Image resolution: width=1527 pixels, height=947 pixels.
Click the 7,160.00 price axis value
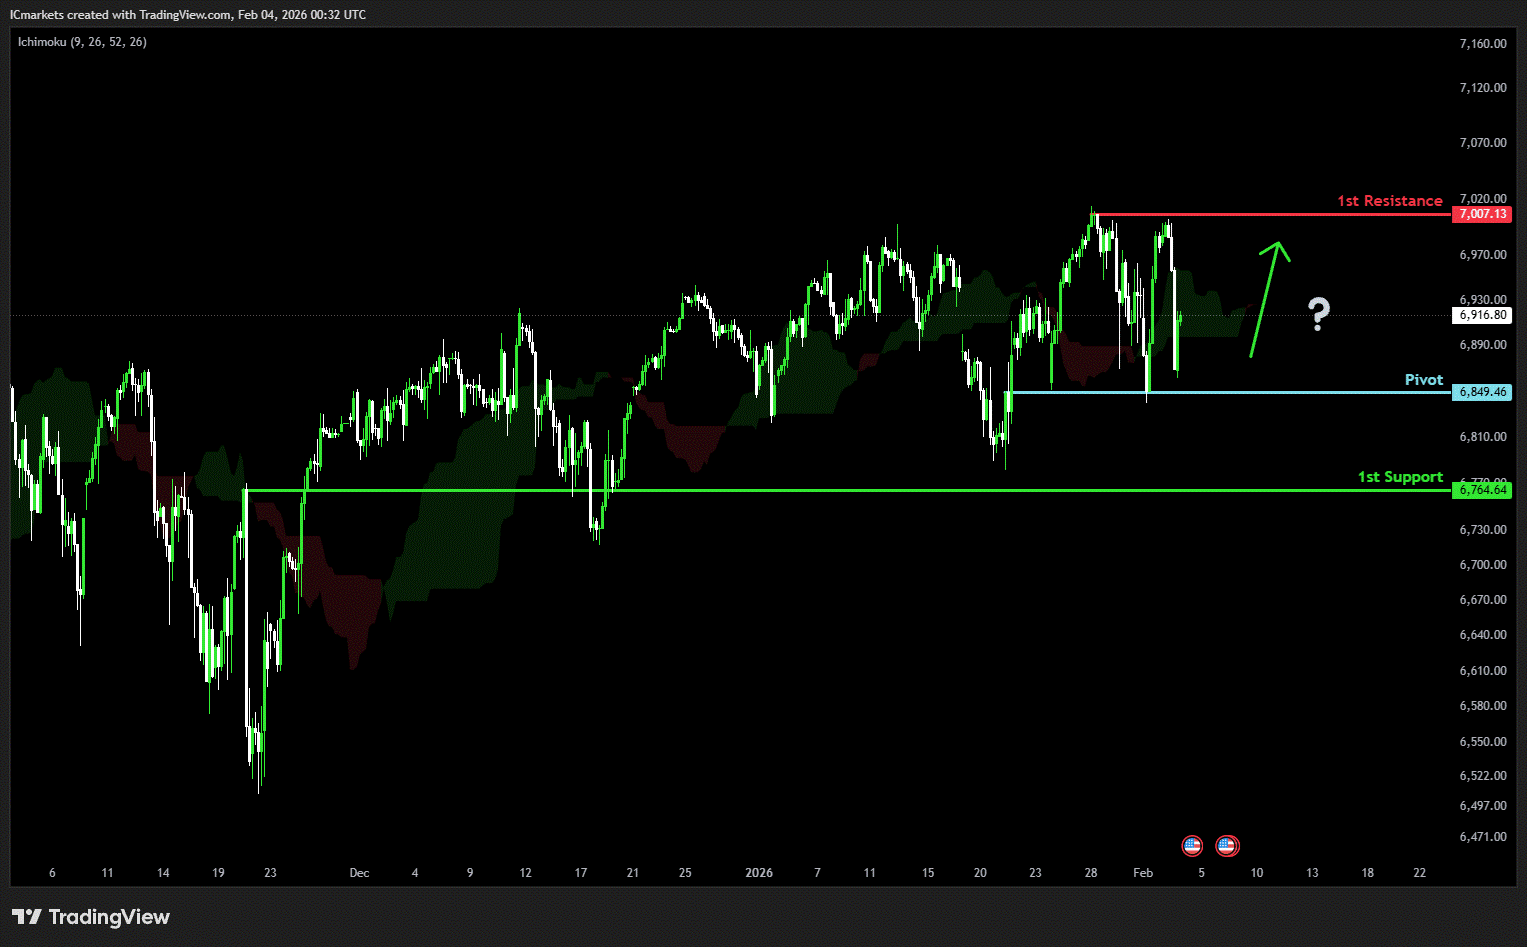[1482, 44]
